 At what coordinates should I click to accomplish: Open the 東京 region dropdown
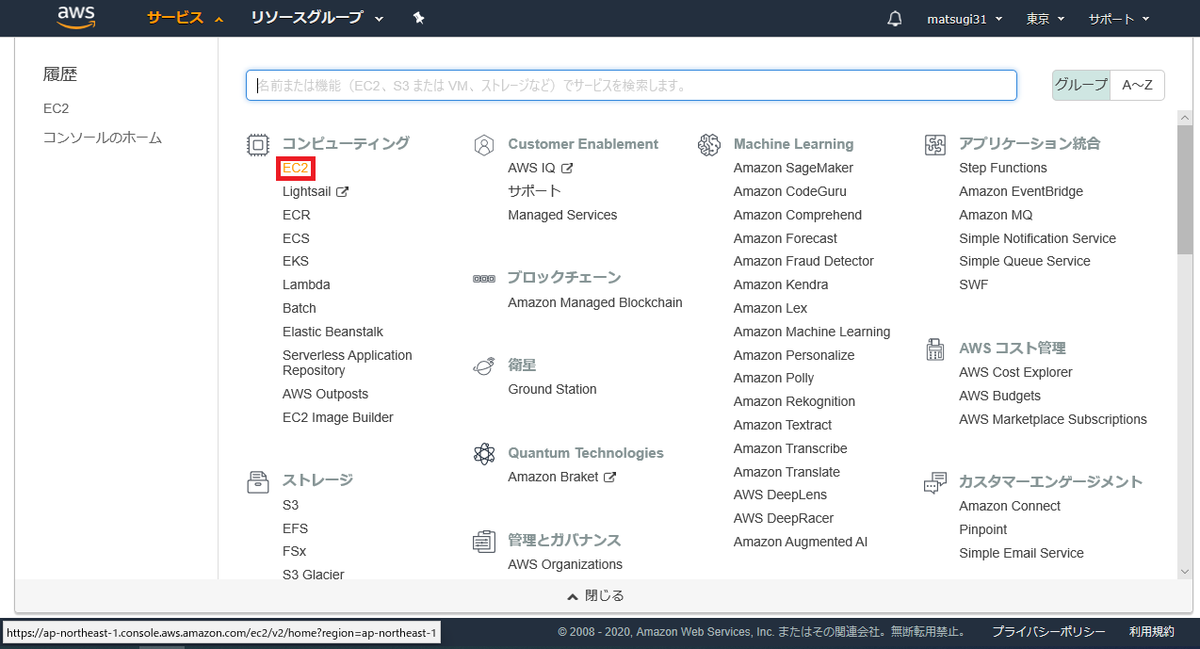pyautogui.click(x=1045, y=18)
